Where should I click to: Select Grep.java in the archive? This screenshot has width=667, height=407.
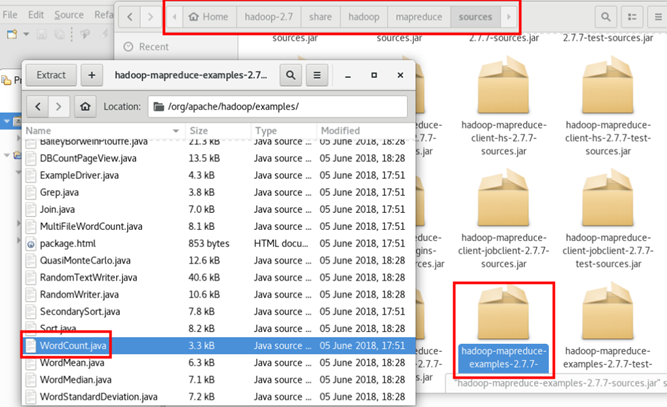219,192
